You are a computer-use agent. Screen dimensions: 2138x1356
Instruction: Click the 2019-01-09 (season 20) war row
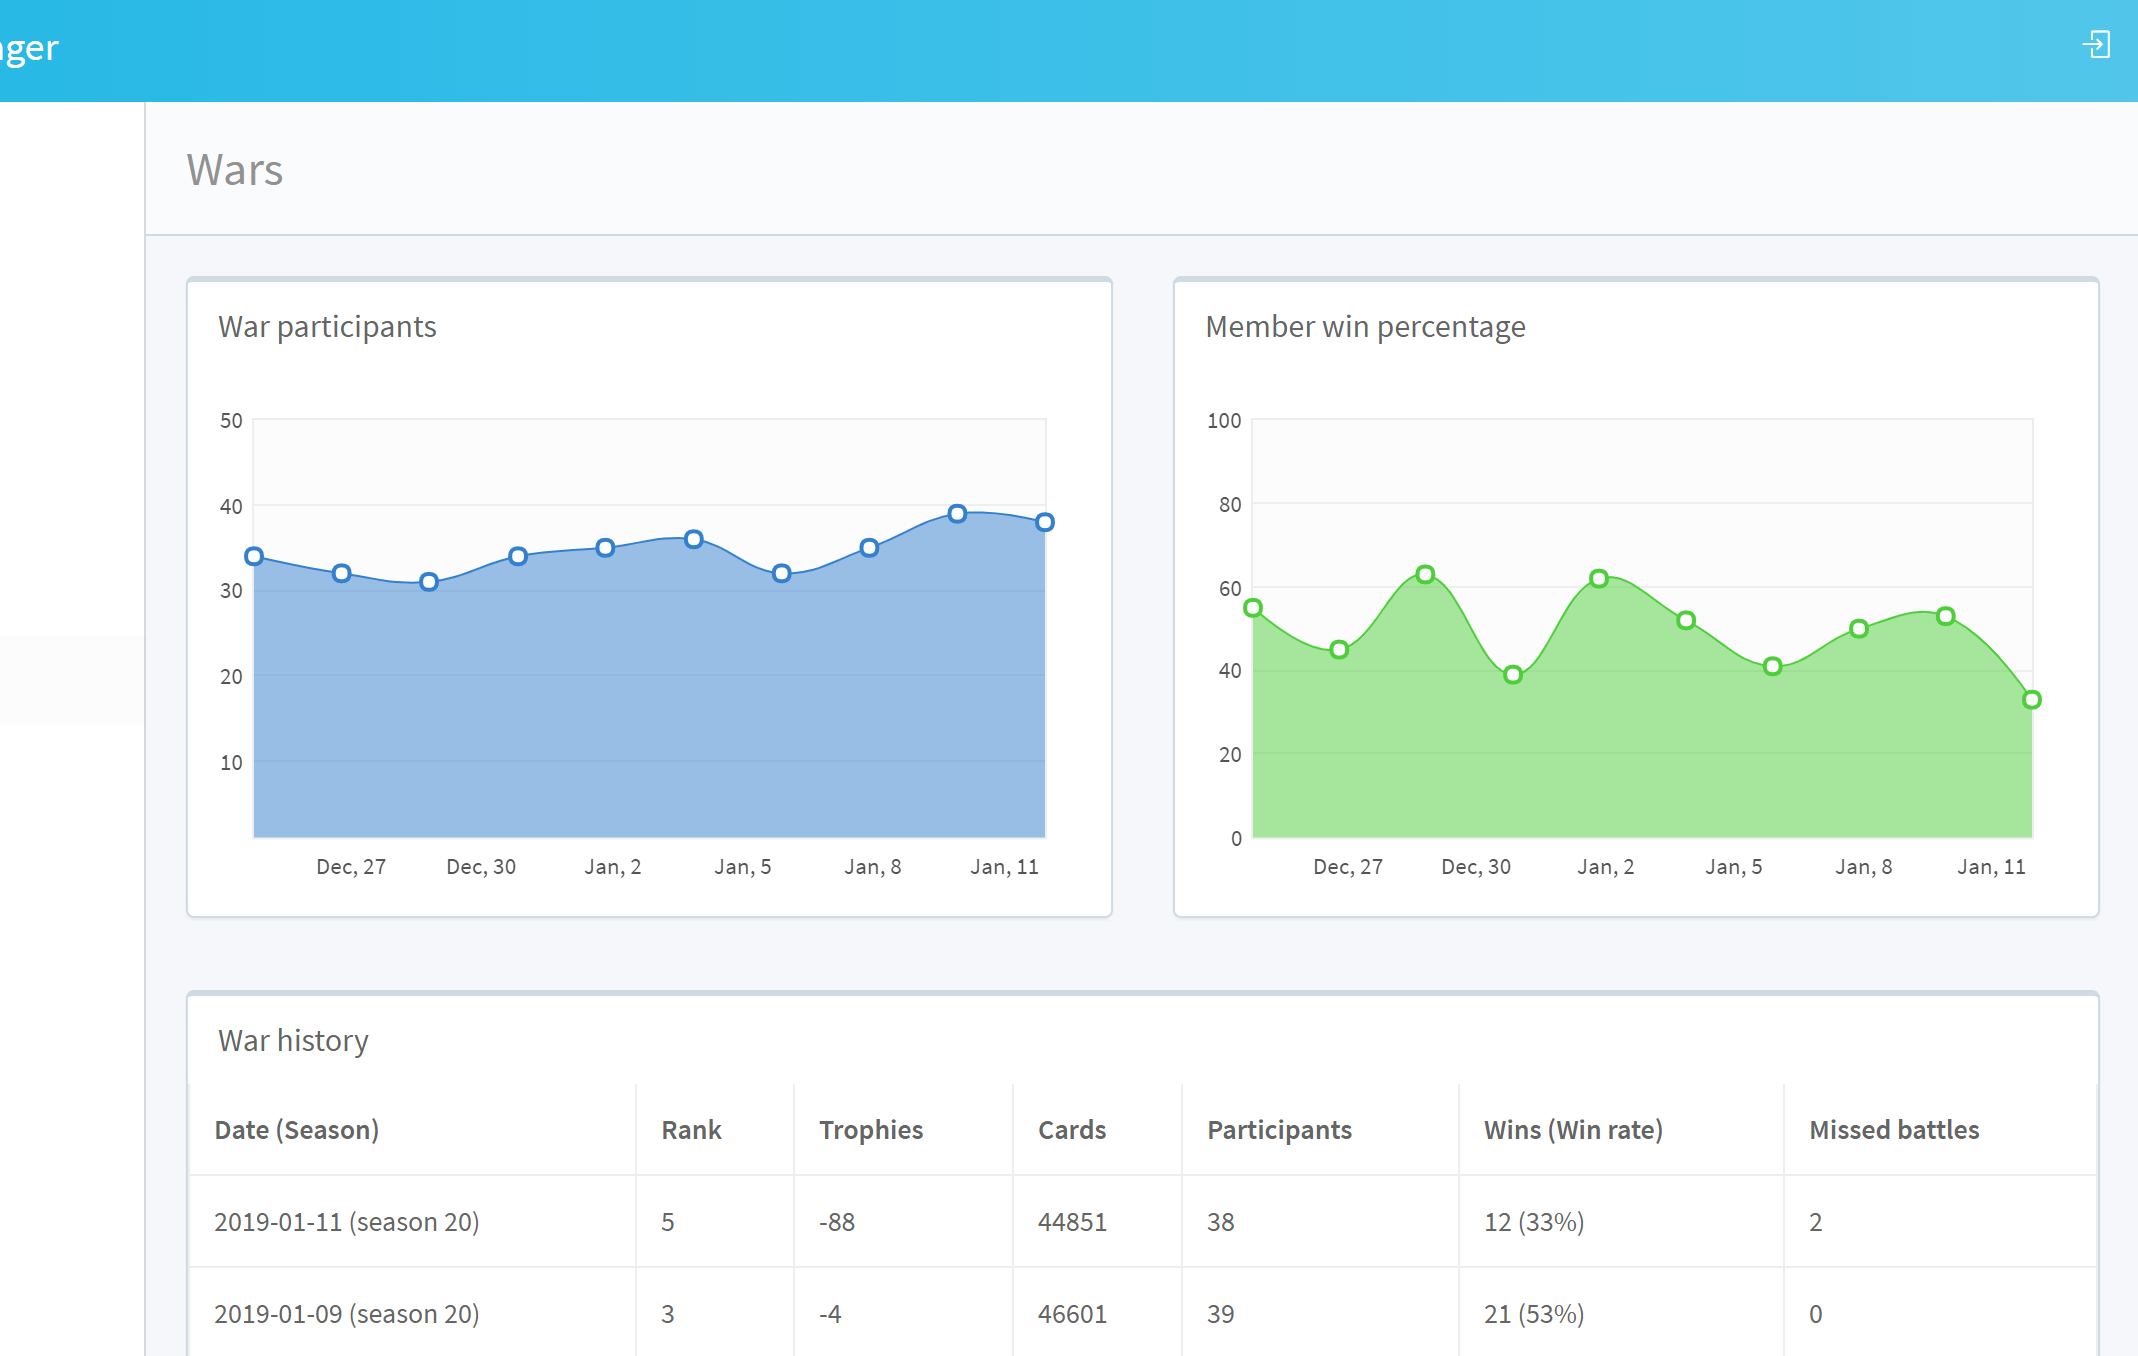(346, 1314)
